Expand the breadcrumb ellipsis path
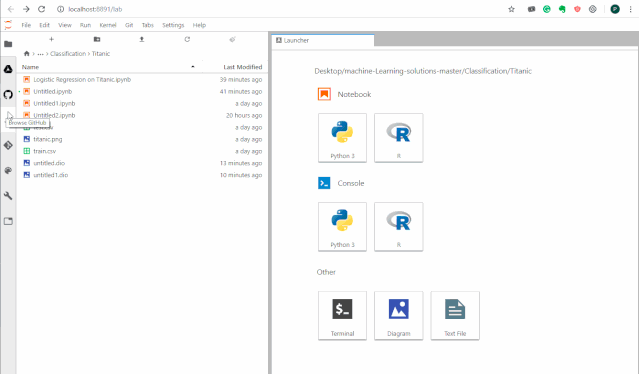Image resolution: width=639 pixels, height=374 pixels. tap(40, 53)
